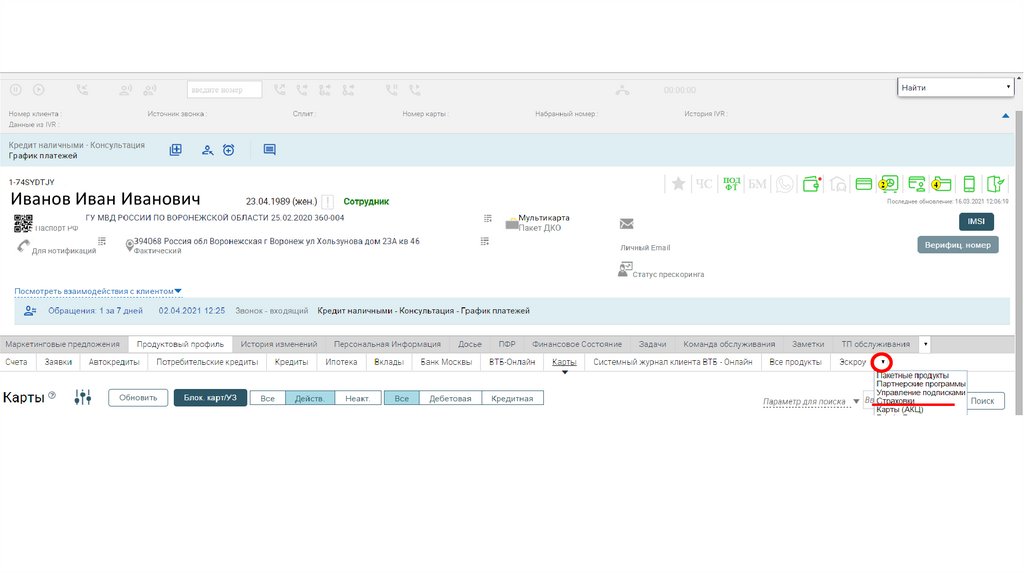Screen dimensions: 1024x574
Task: Select Управление подписками in dropdown list
Action: [920, 392]
